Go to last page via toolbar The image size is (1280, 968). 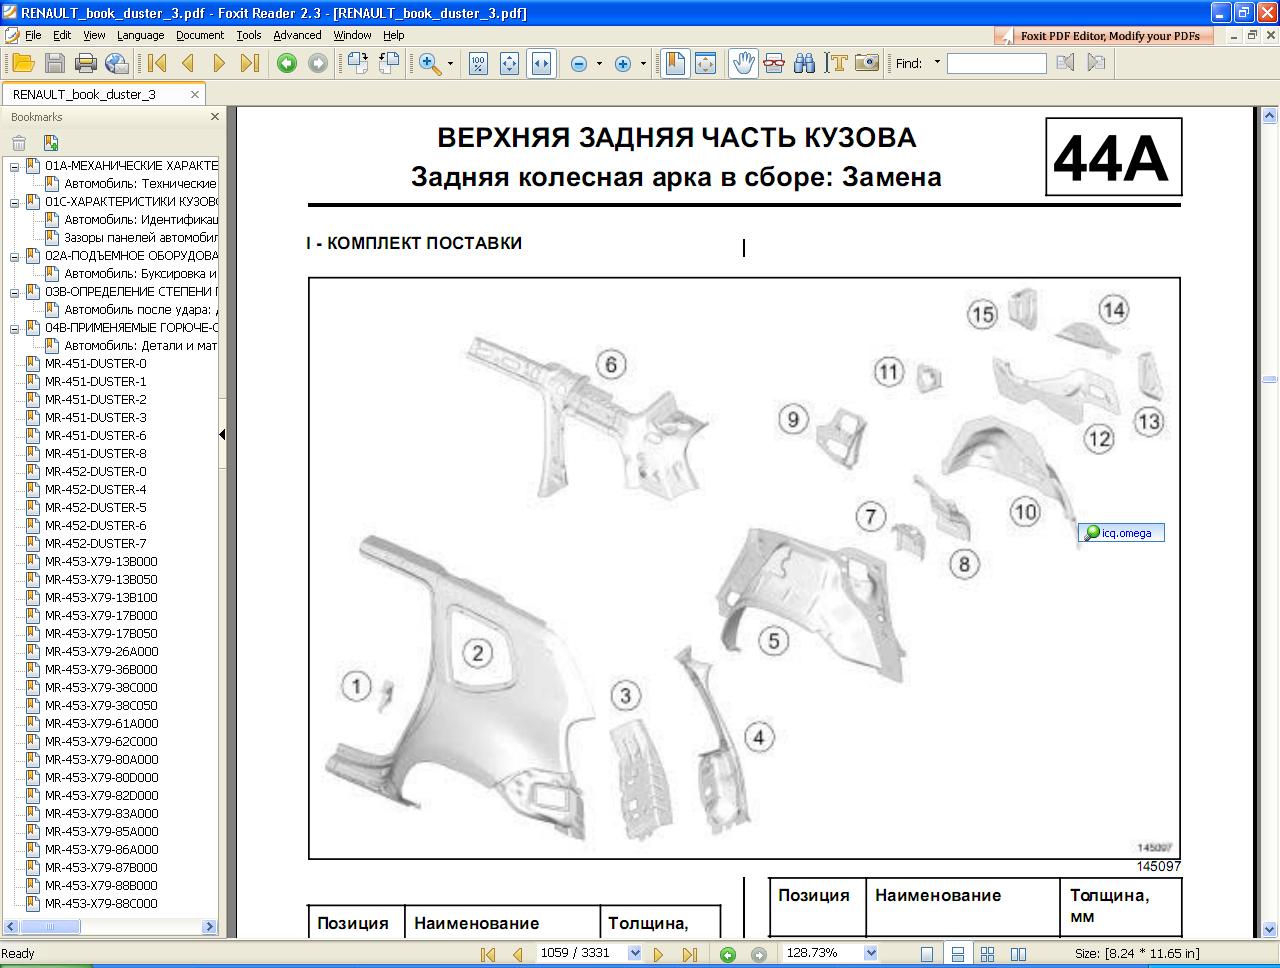[x=250, y=63]
